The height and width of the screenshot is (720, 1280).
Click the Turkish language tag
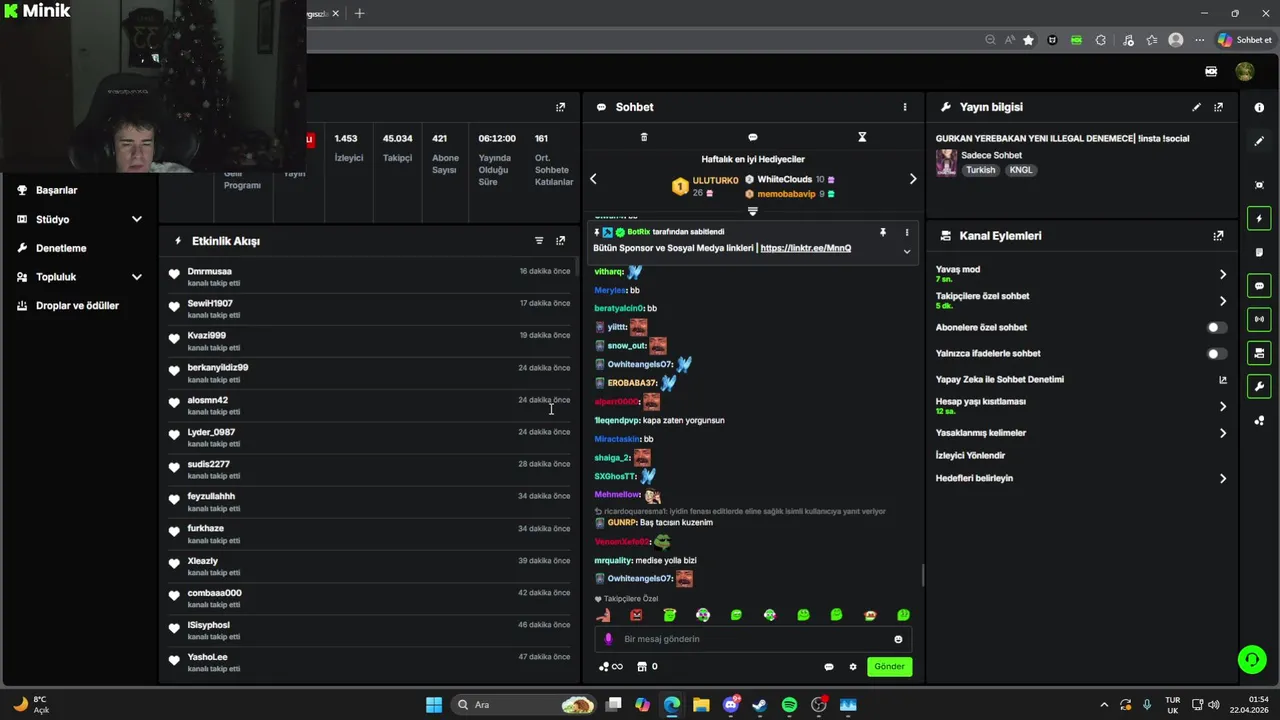coord(981,170)
